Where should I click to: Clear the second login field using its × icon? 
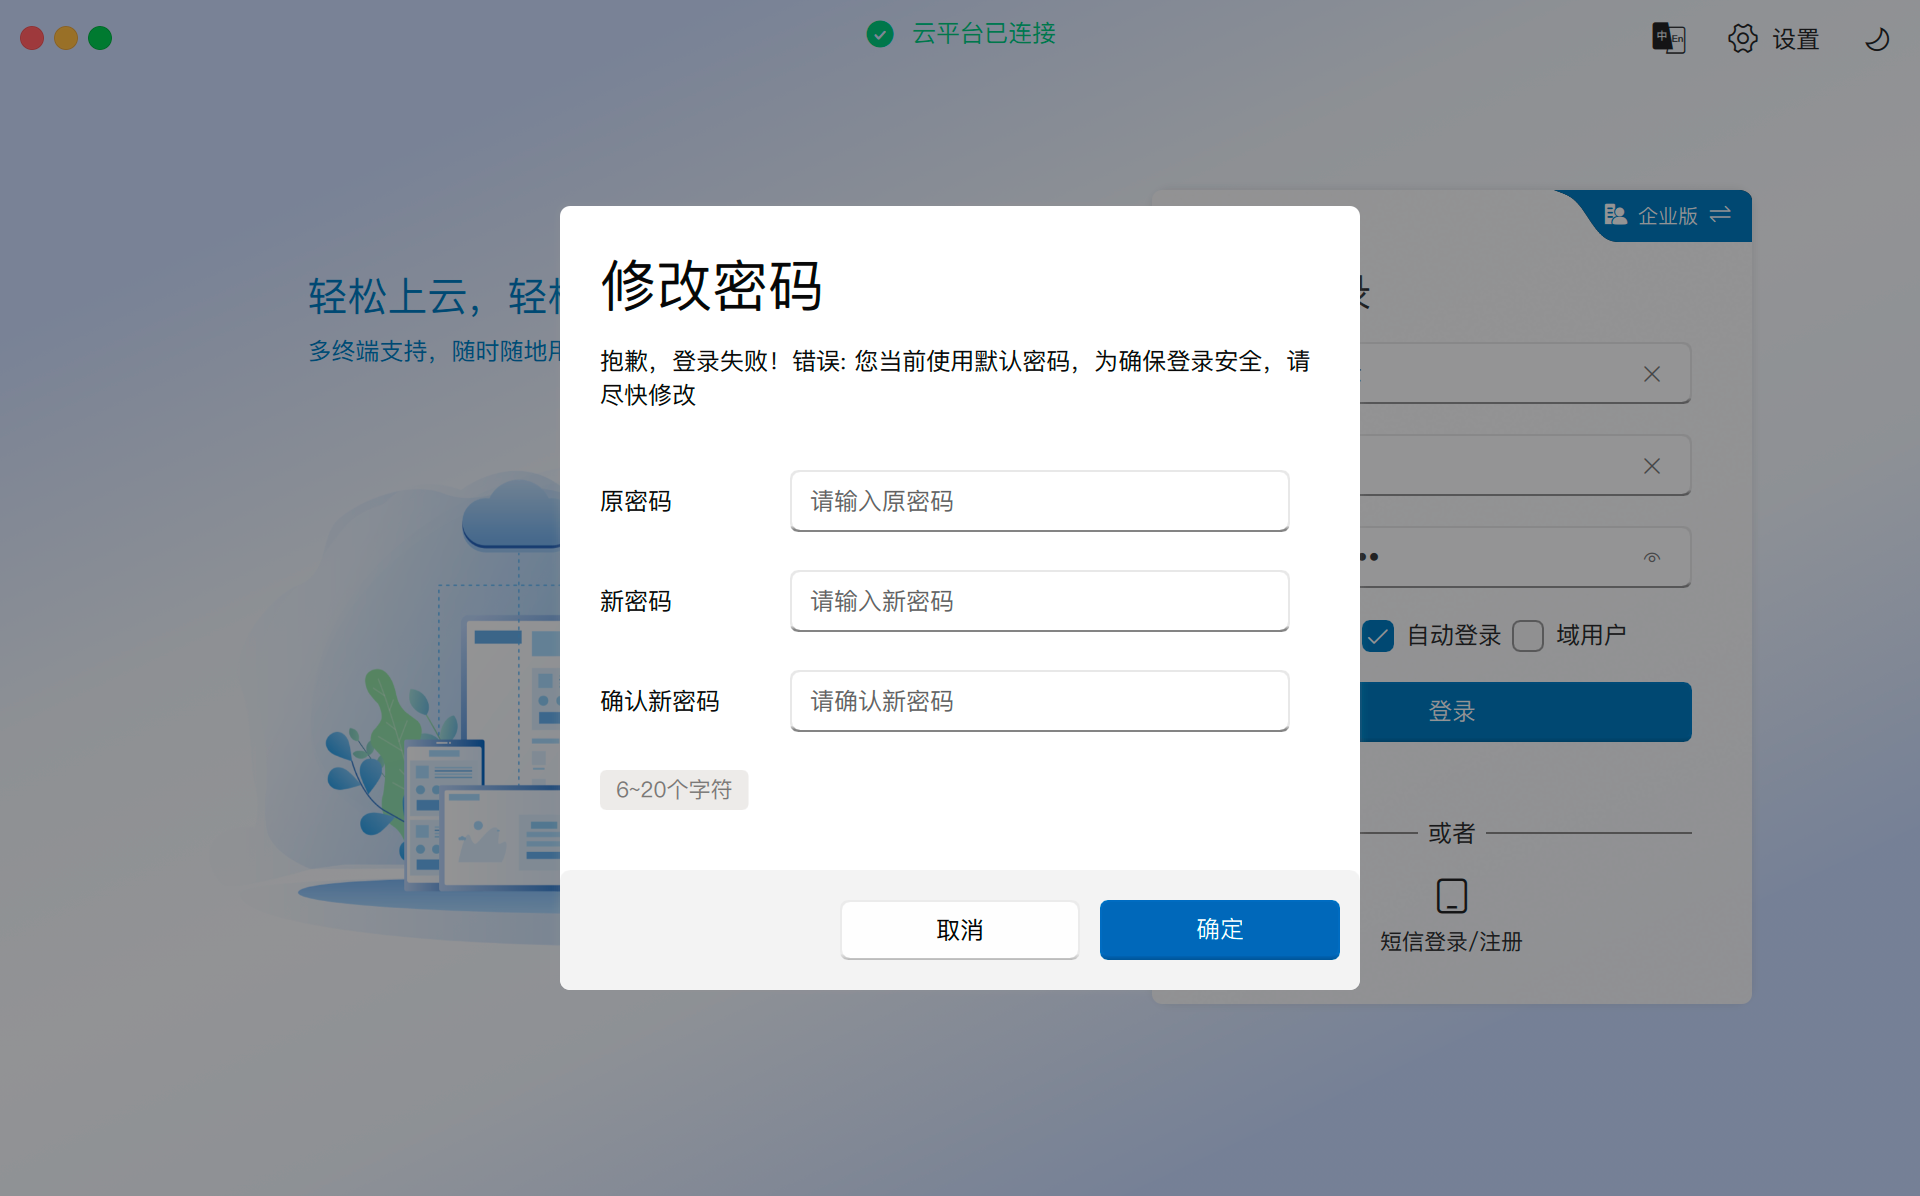[1651, 465]
